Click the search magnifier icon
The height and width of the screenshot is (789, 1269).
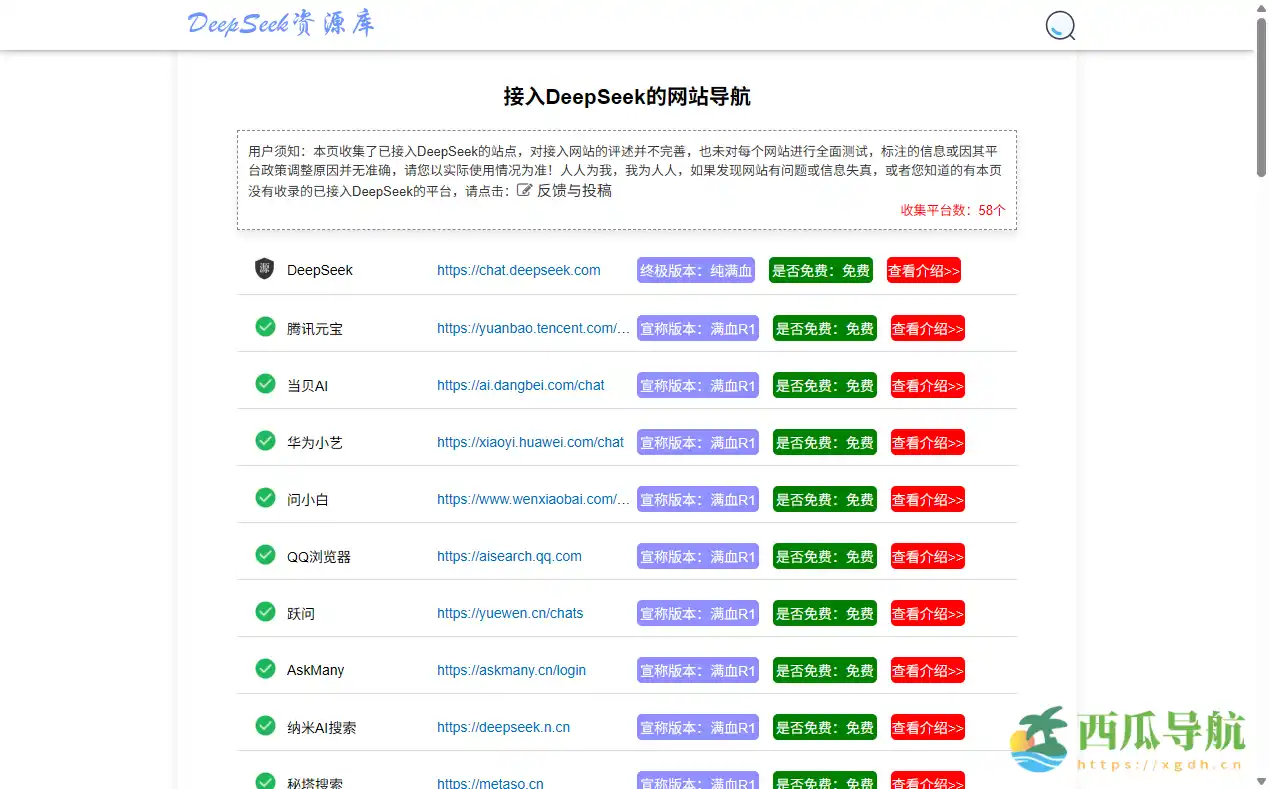(1059, 26)
